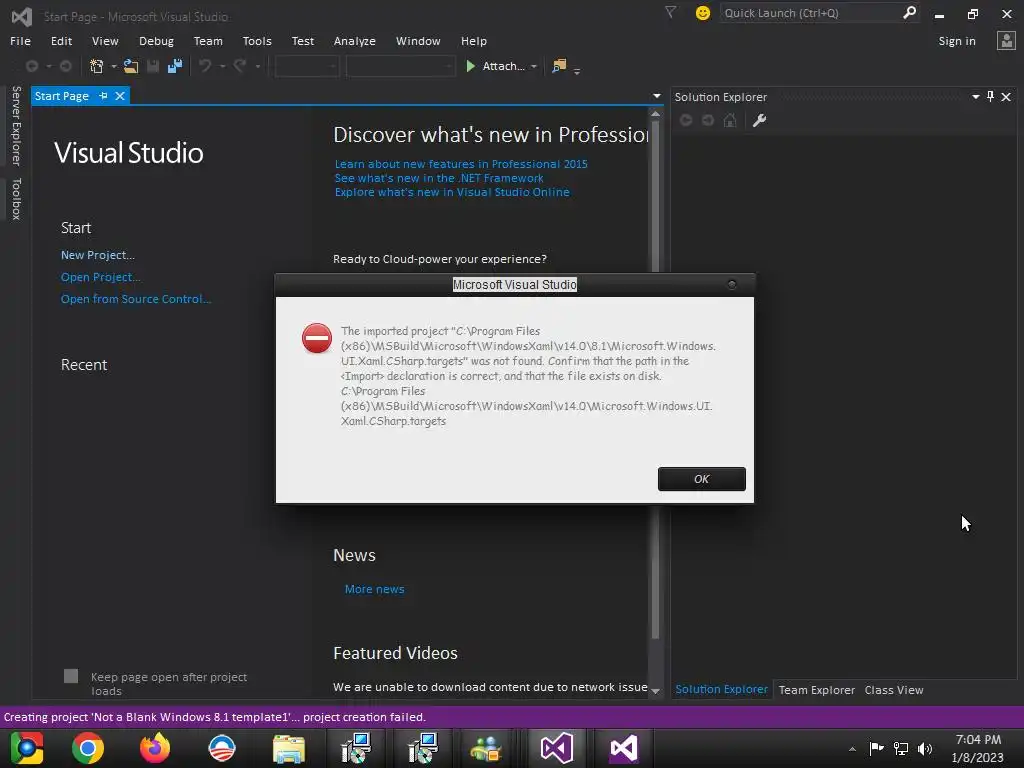
Task: Click the account picture icon beside Sign in
Action: tap(1006, 40)
